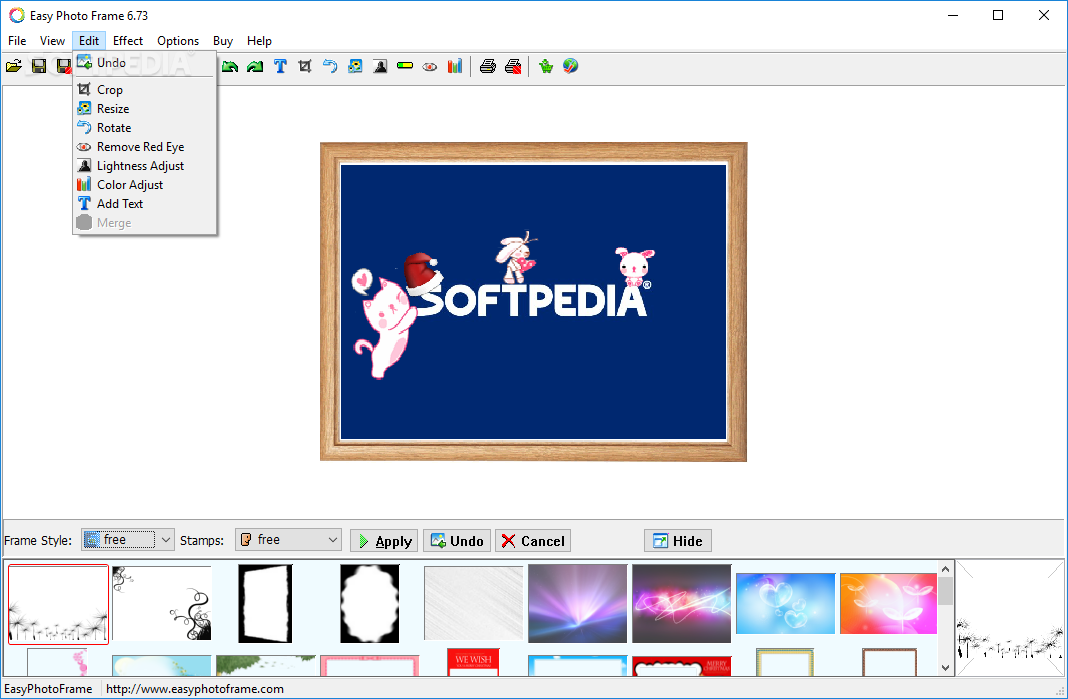
Task: Choose Color Adjust in Edit menu
Action: coord(144,185)
